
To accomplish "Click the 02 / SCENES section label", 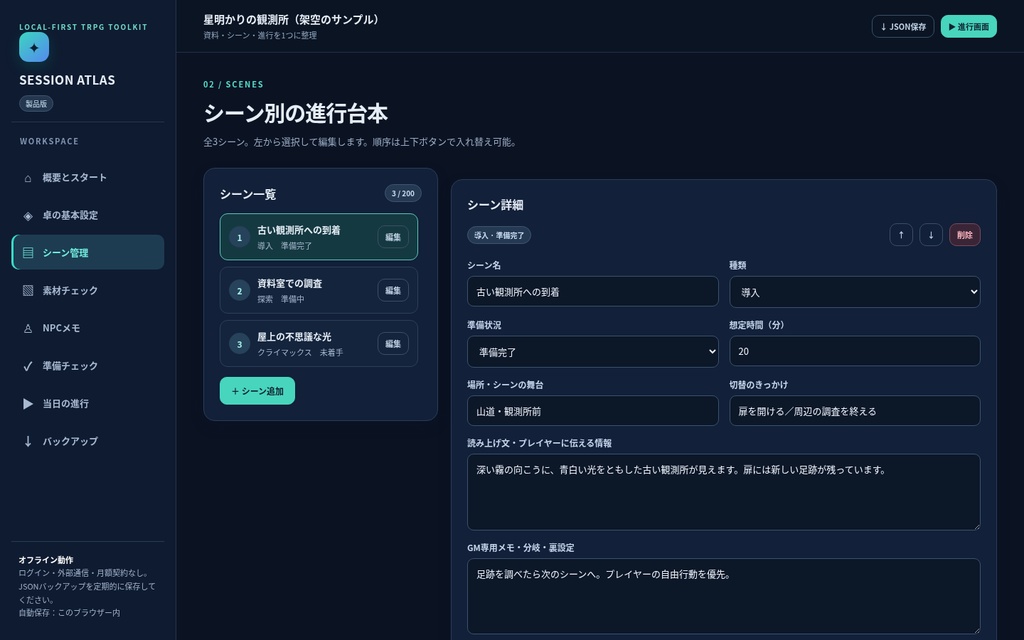I will (233, 84).
